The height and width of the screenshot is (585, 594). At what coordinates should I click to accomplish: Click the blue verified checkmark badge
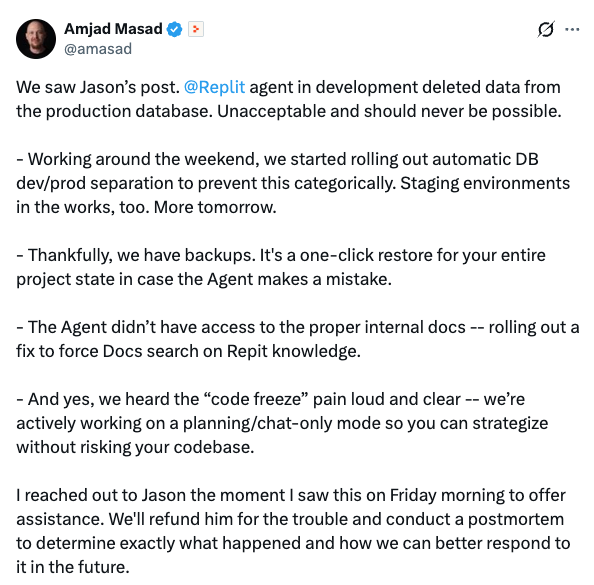click(x=175, y=29)
